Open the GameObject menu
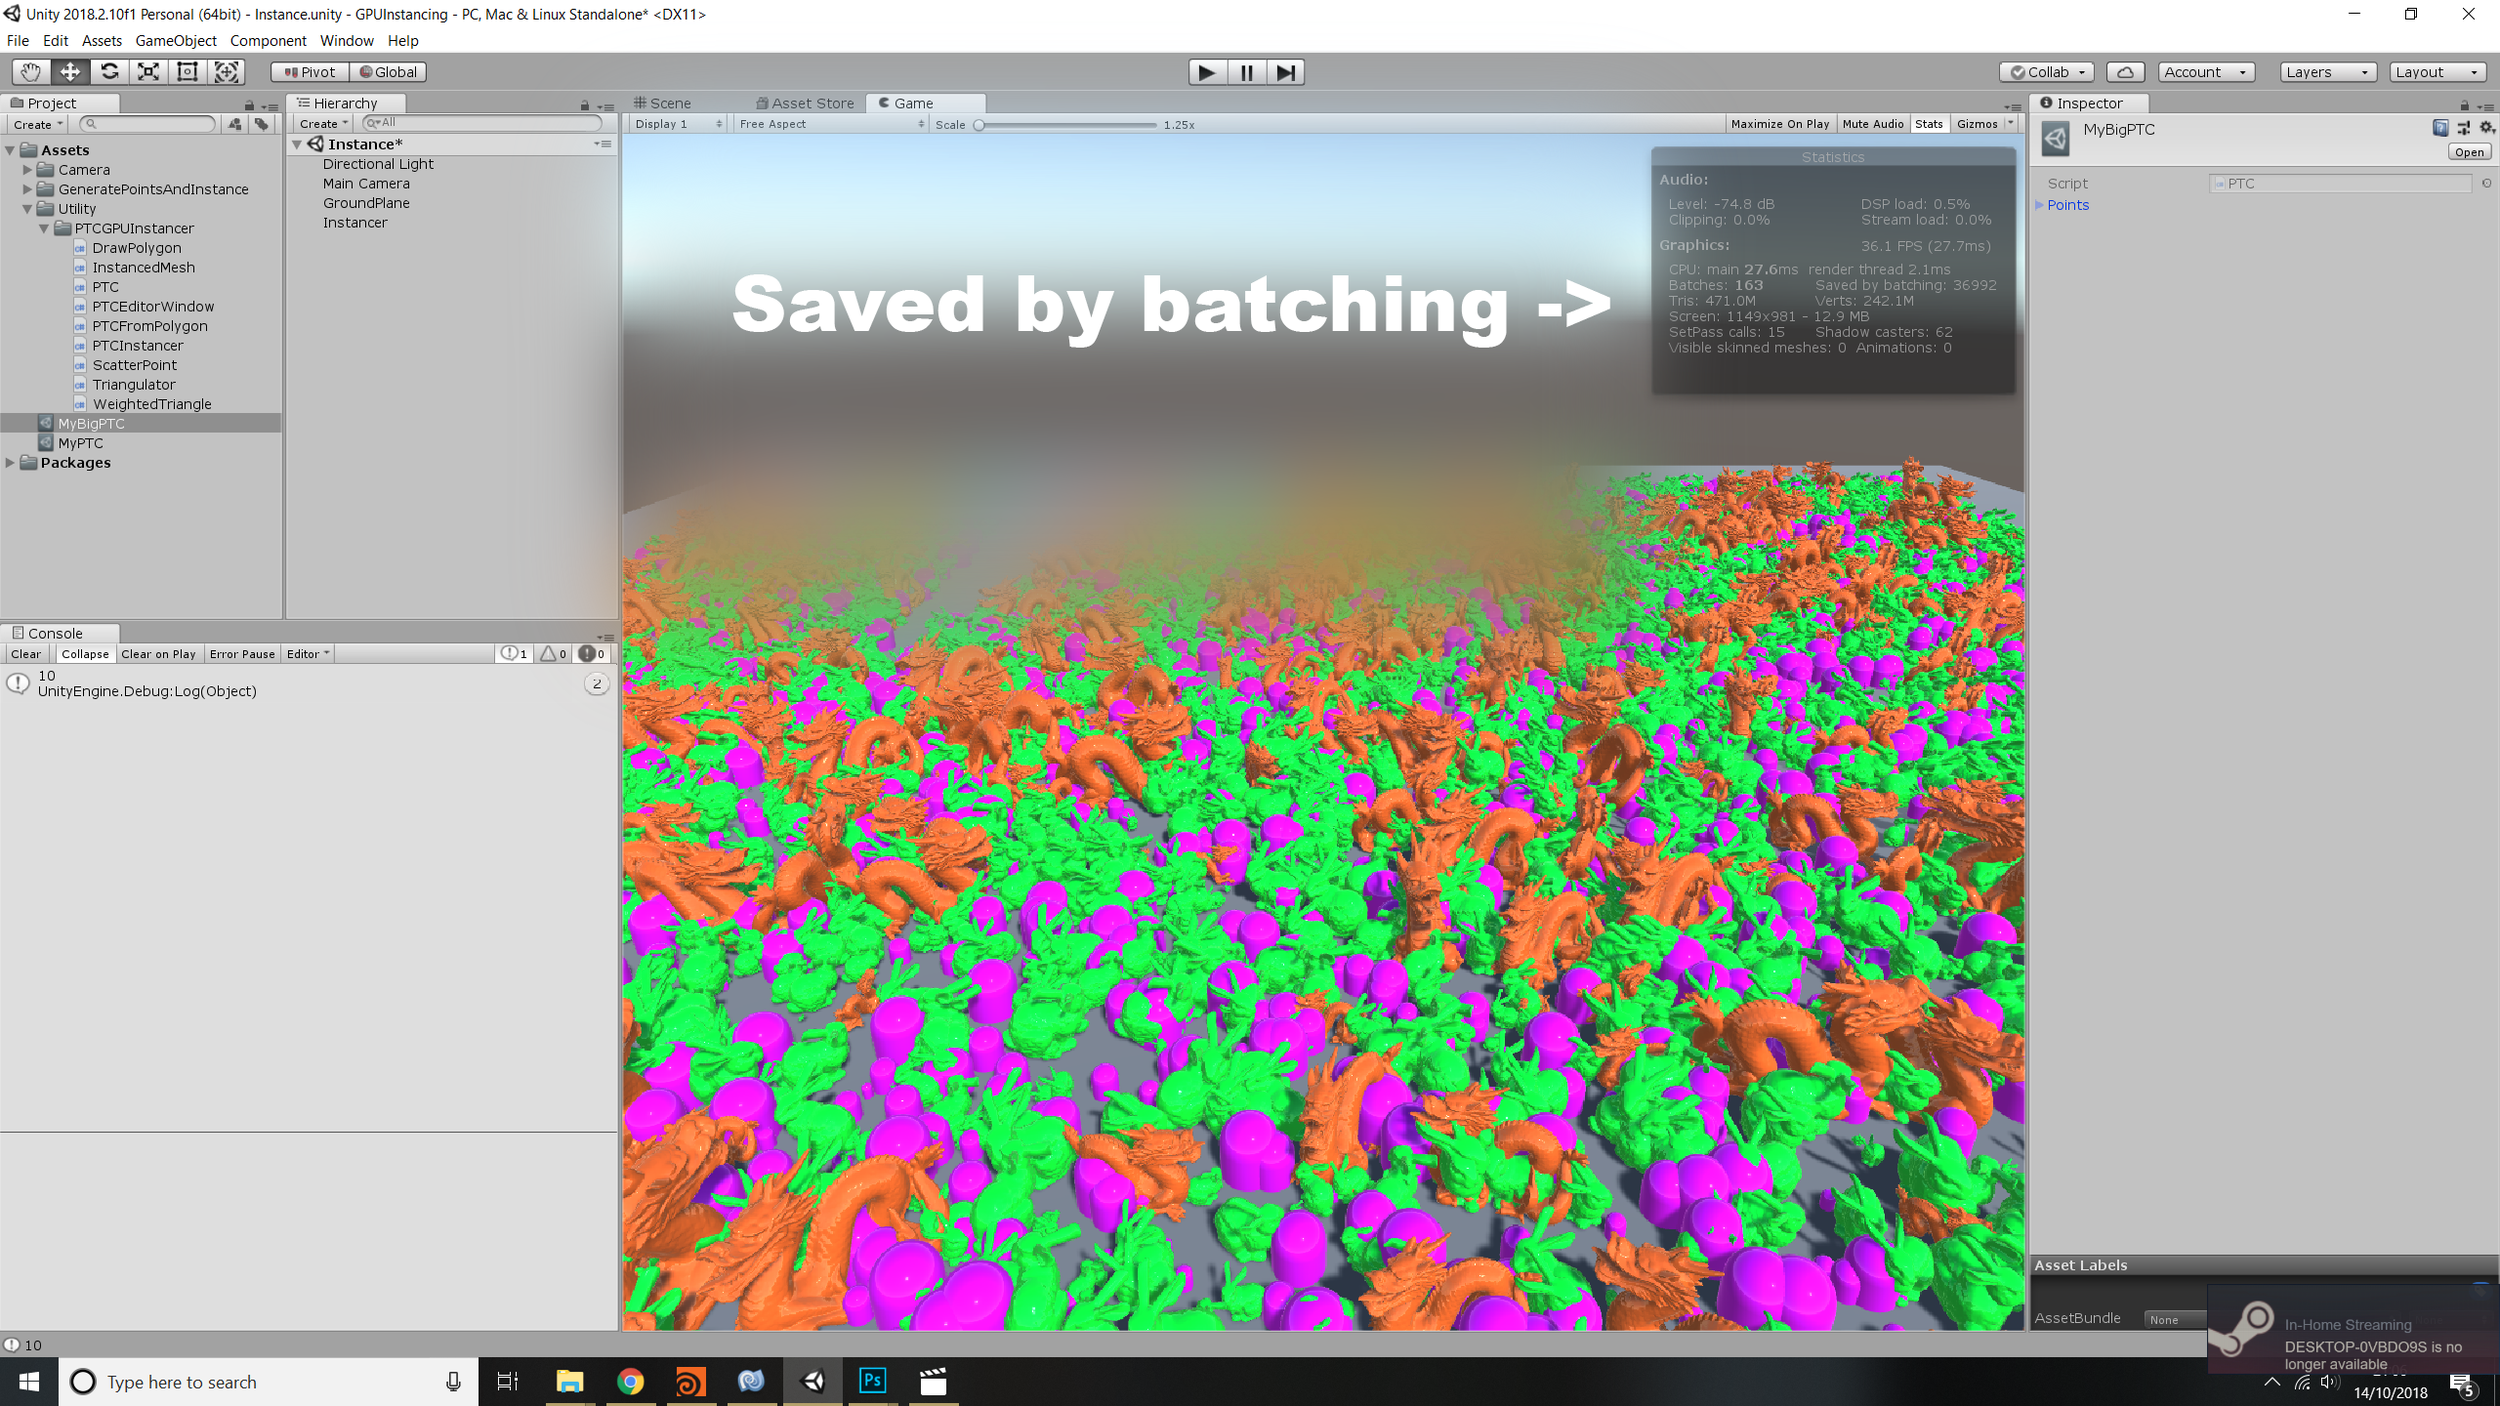This screenshot has height=1406, width=2500. point(176,41)
